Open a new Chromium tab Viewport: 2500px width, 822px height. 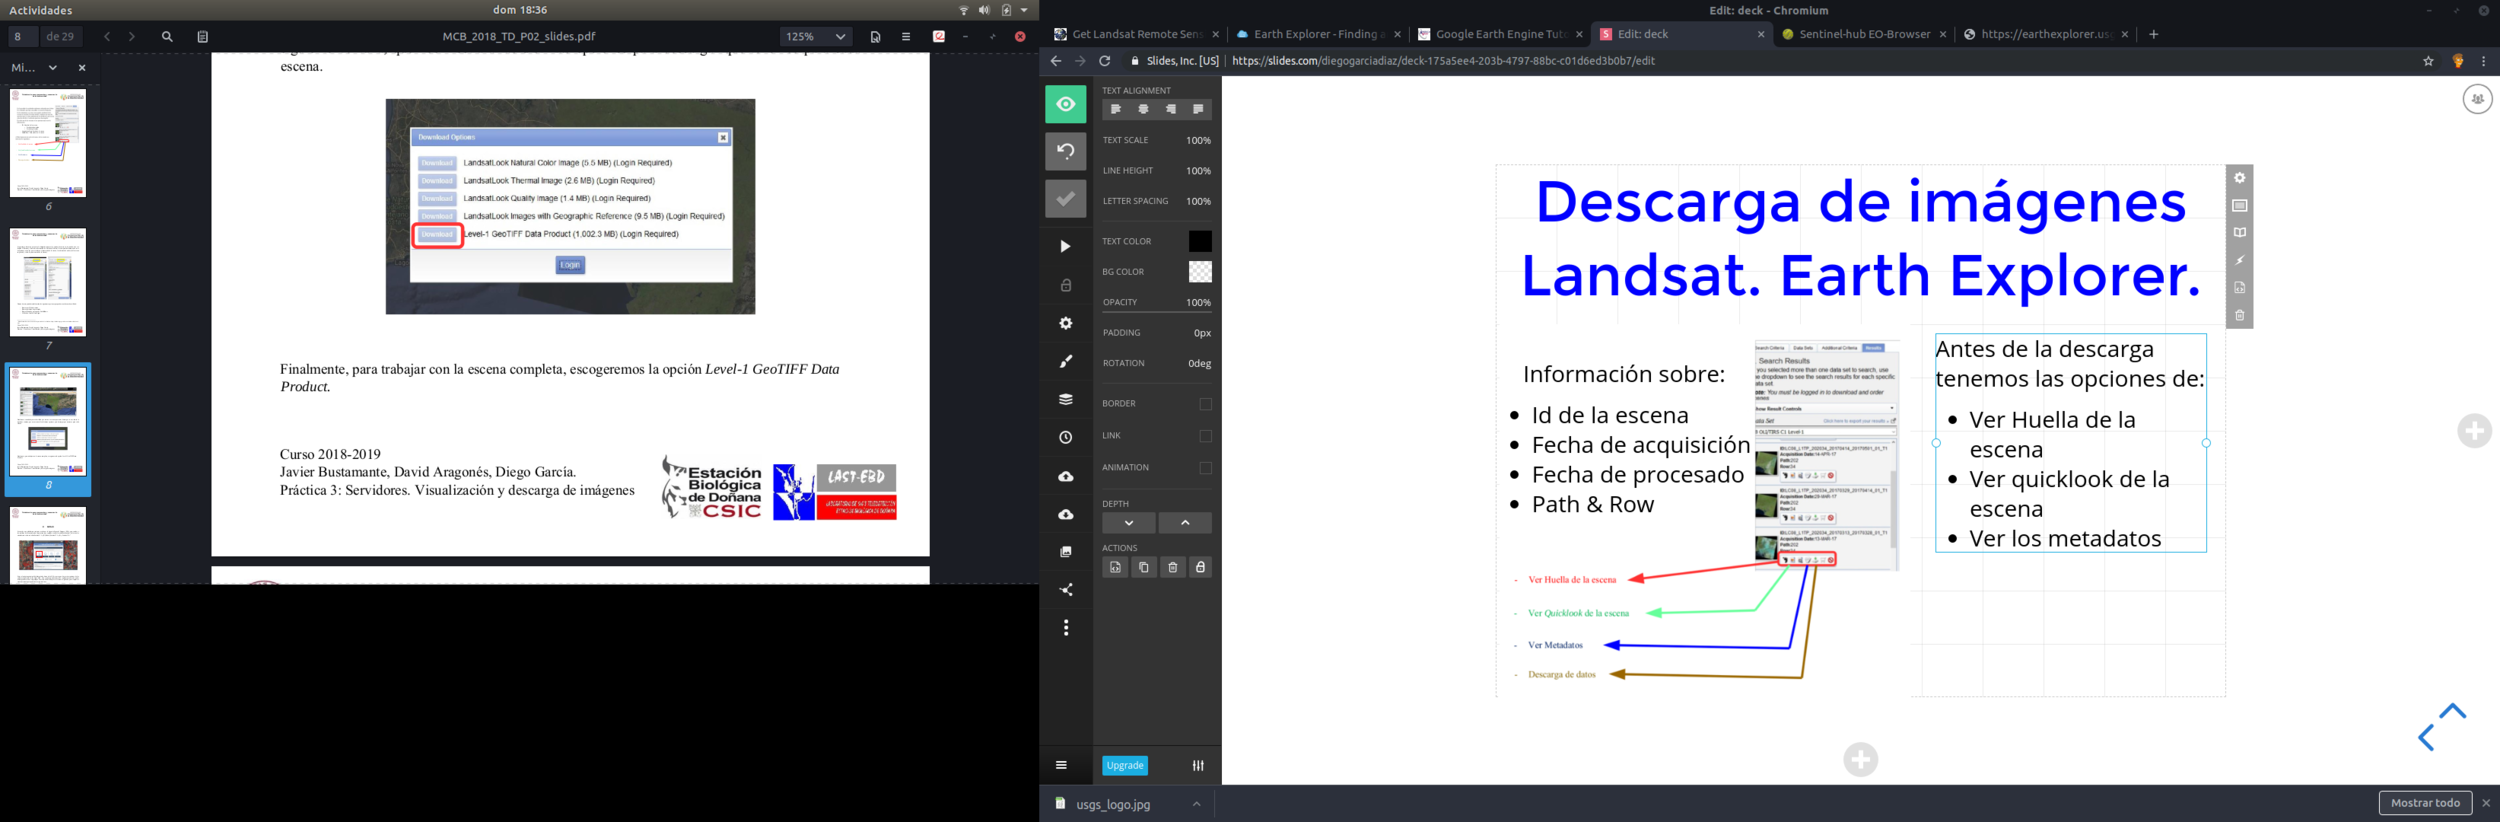point(2153,34)
